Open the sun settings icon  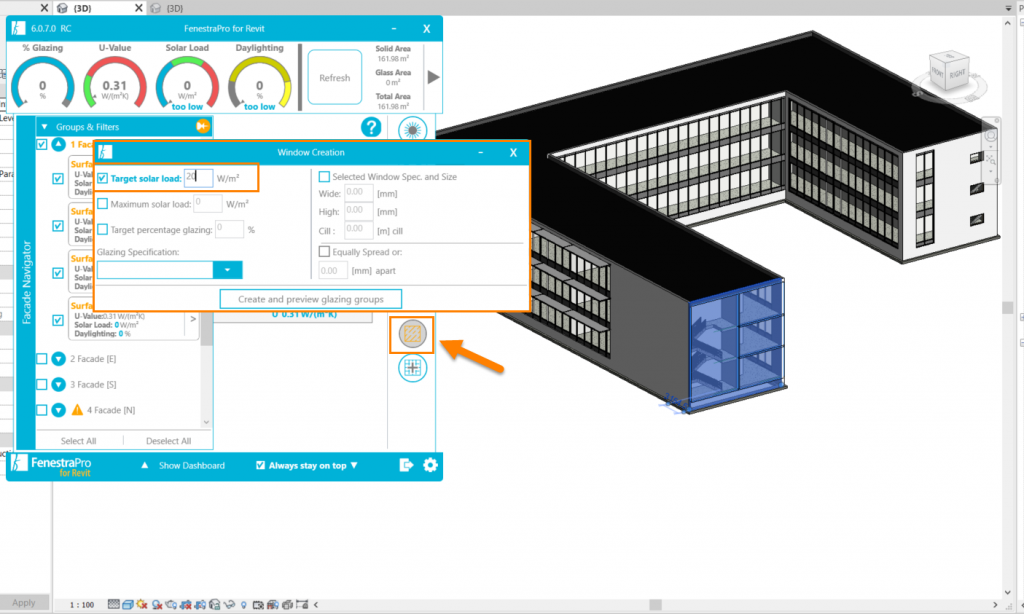(x=412, y=129)
